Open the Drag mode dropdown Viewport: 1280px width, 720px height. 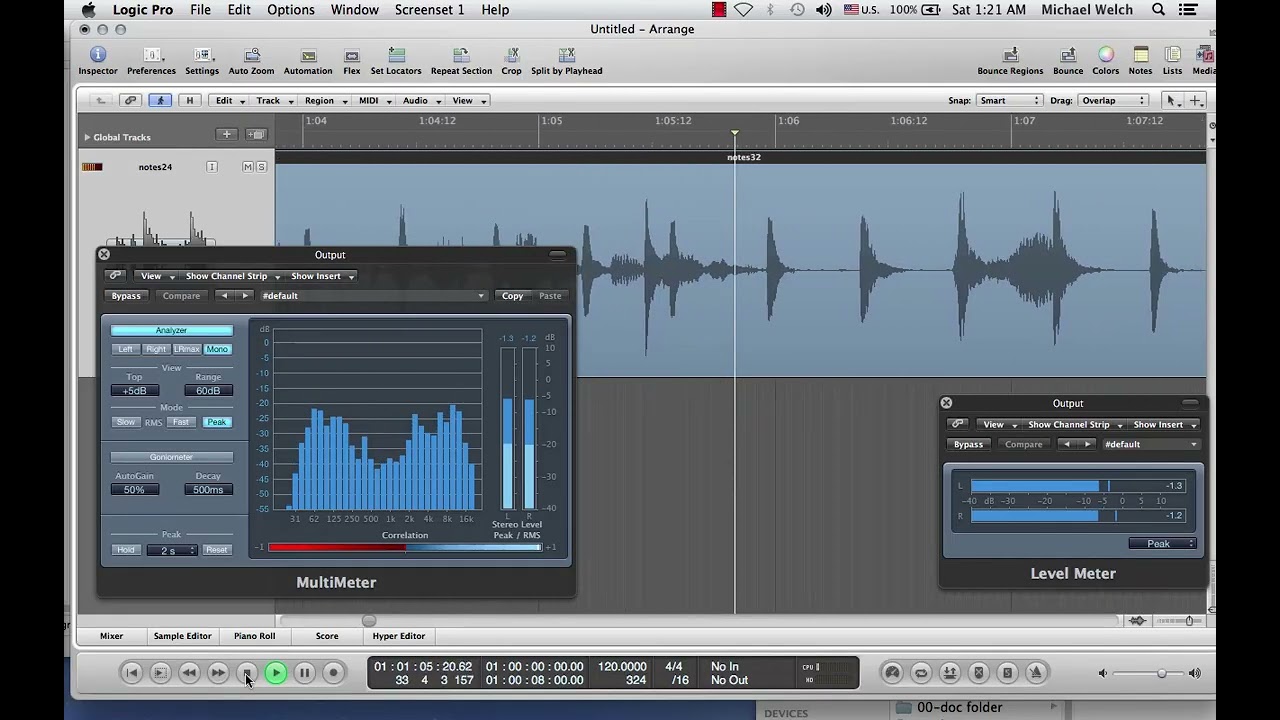tap(1114, 100)
